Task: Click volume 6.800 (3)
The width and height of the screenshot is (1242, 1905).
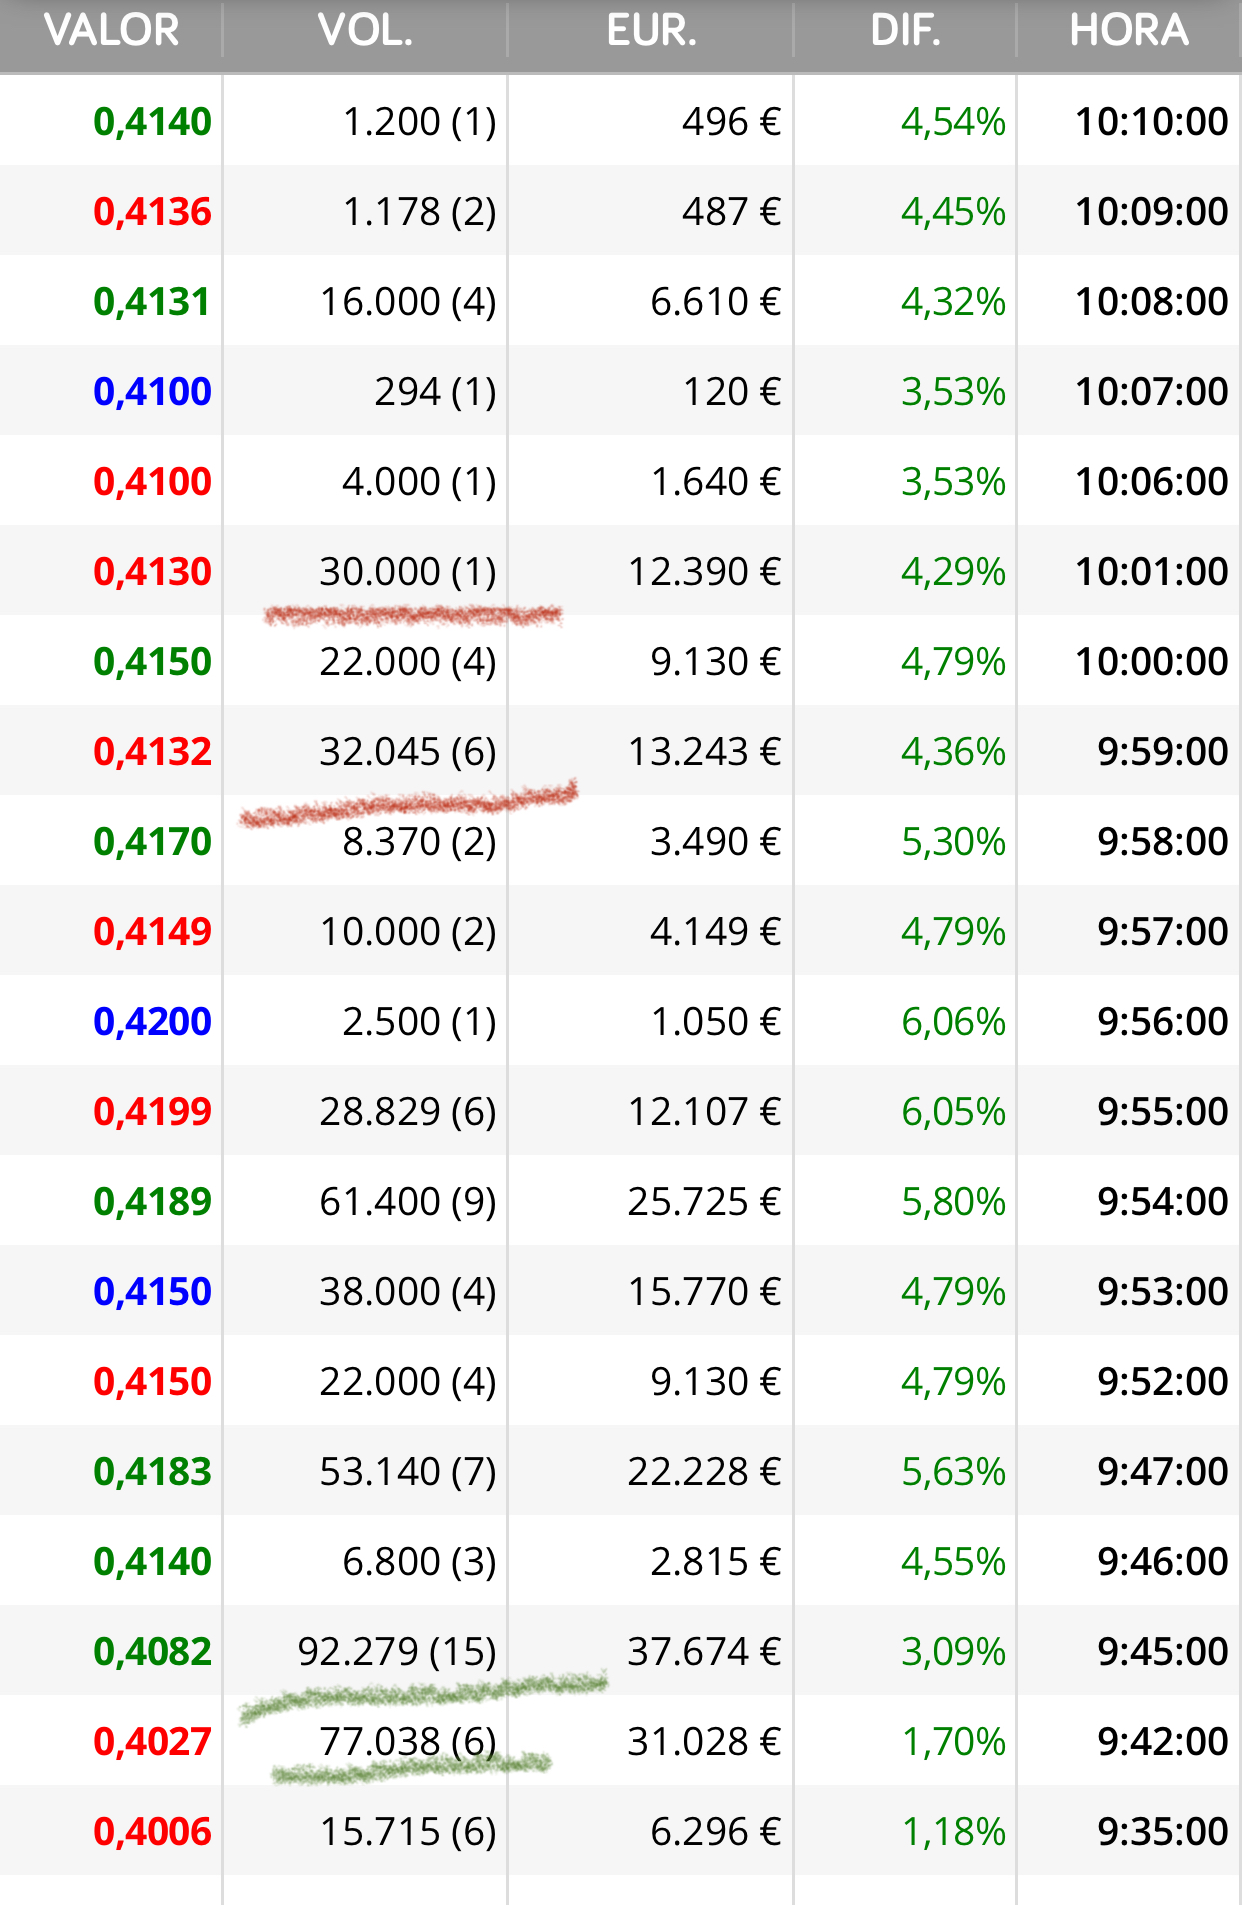Action: pyautogui.click(x=419, y=1562)
